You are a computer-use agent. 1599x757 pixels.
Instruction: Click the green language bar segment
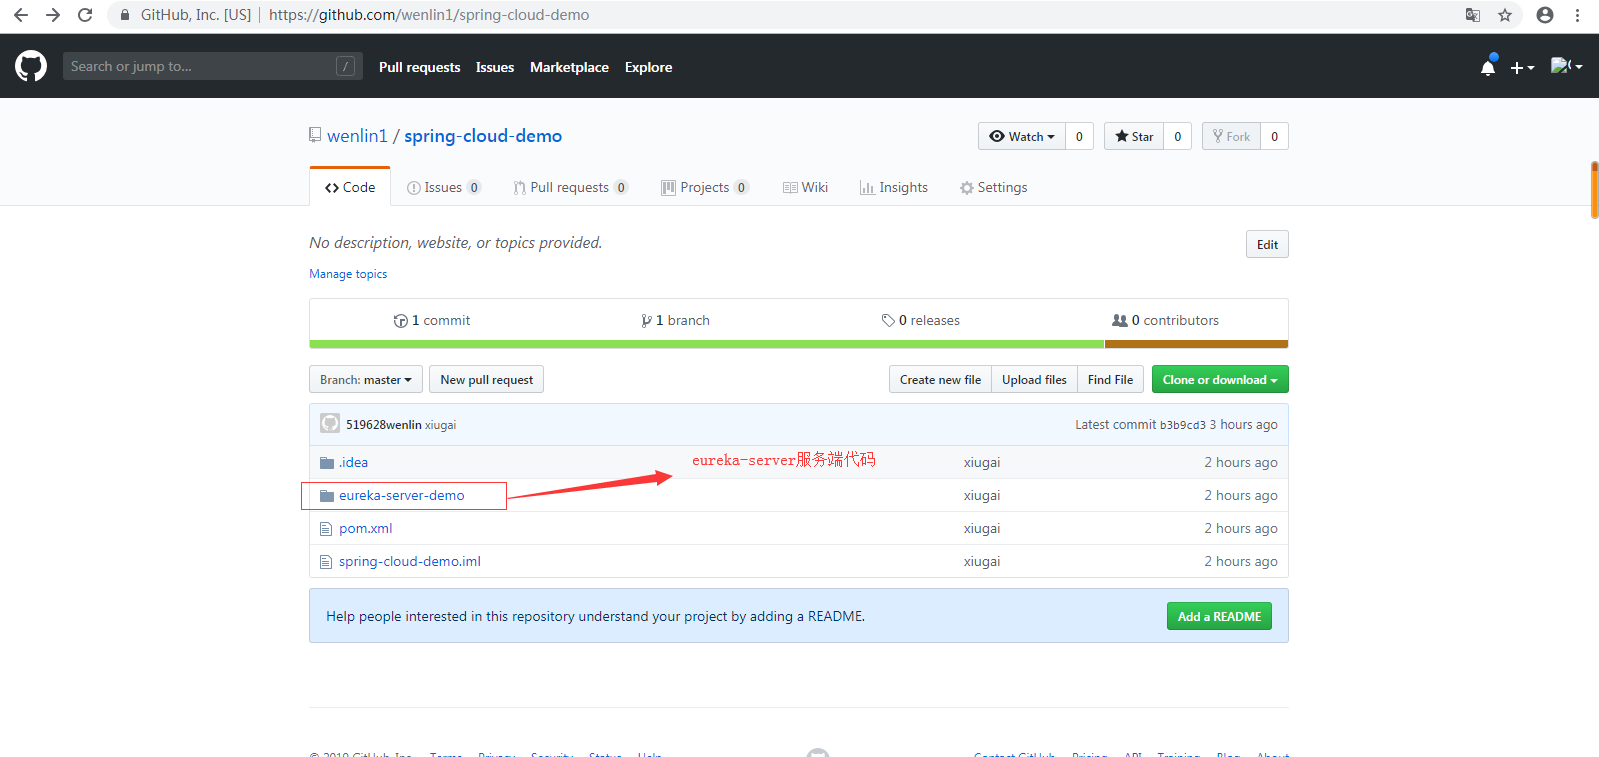[x=707, y=344]
